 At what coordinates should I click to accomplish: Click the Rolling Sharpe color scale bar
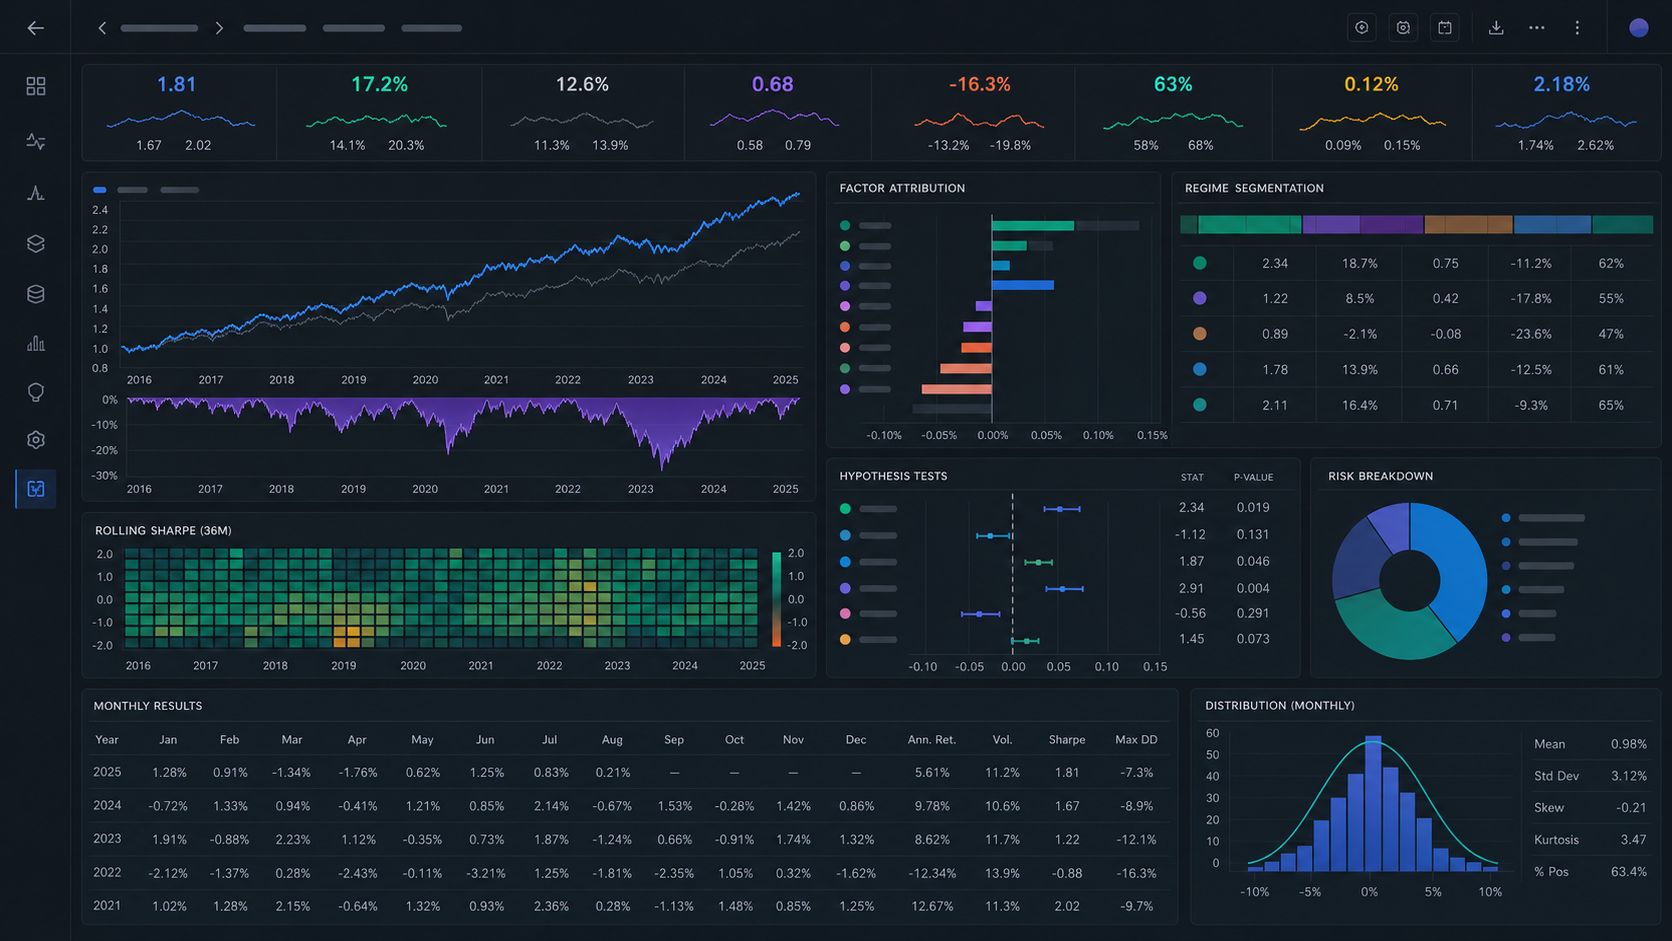pyautogui.click(x=776, y=599)
